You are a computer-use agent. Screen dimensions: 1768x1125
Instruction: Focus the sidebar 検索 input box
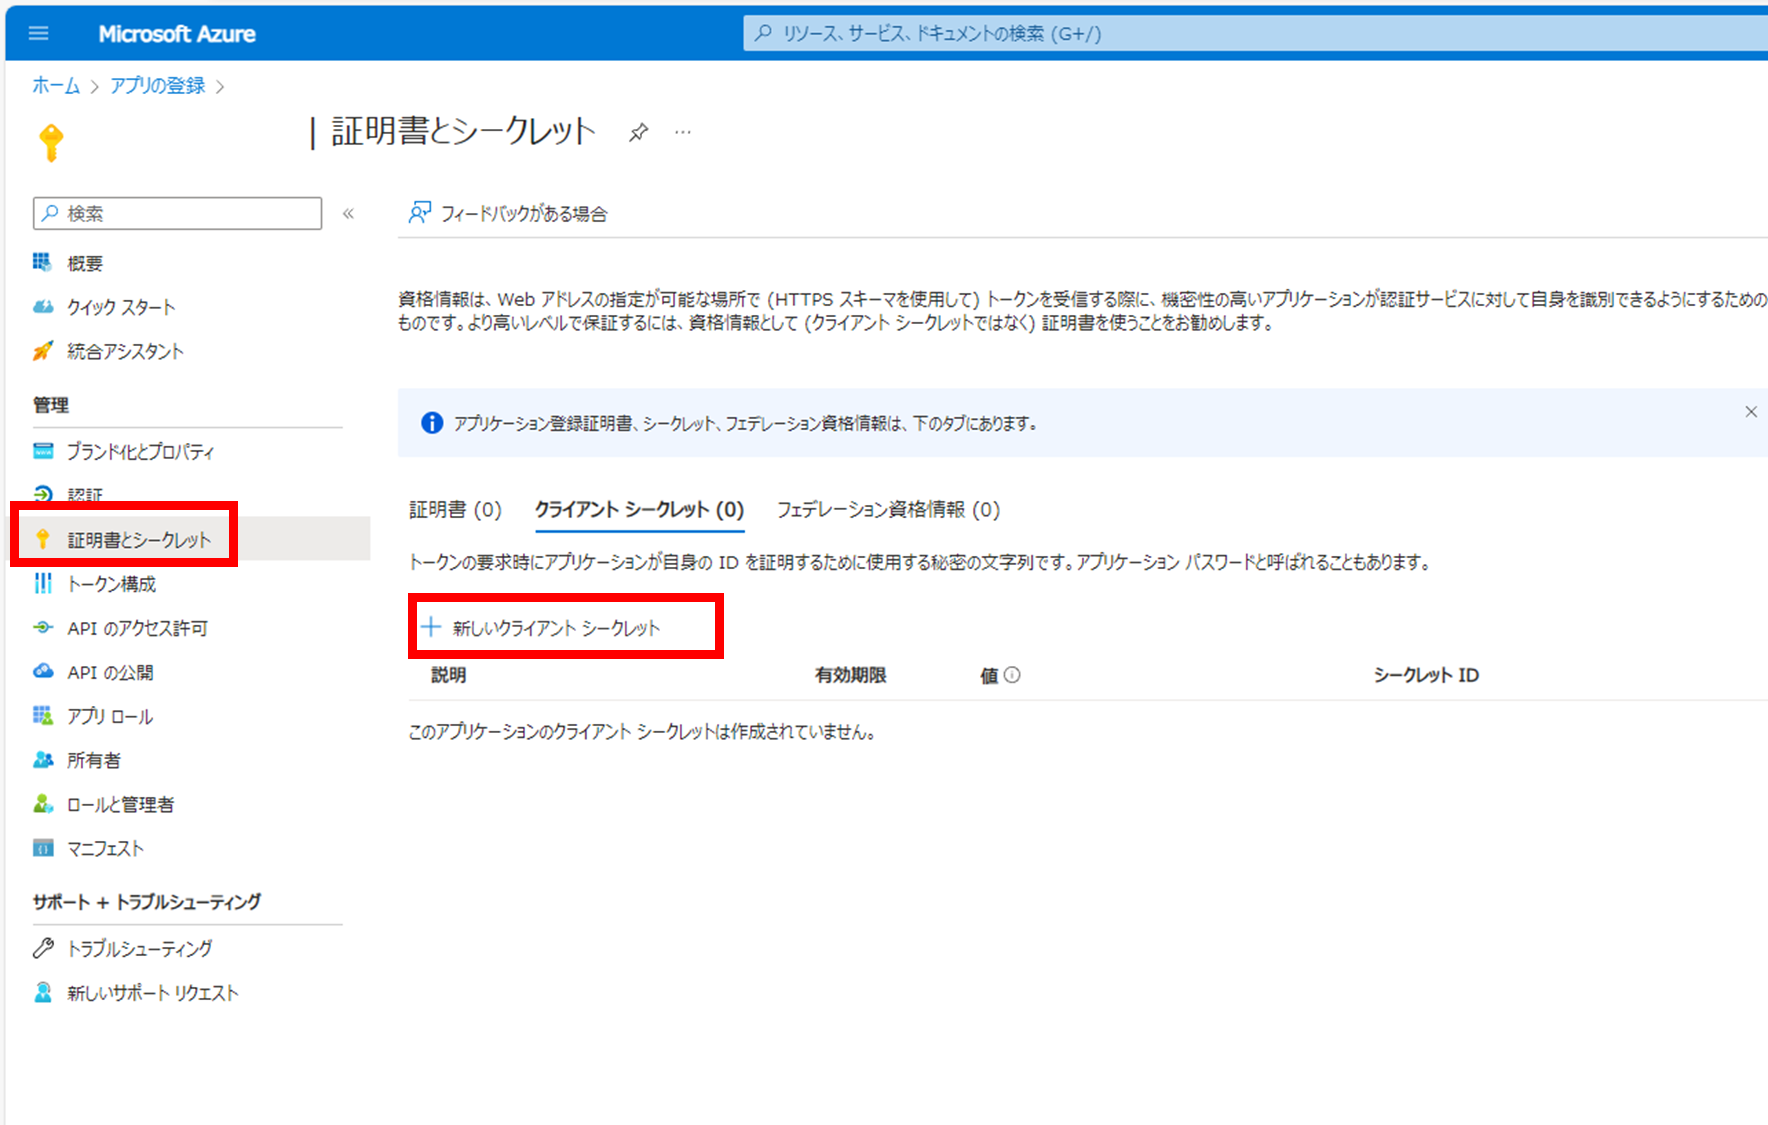click(178, 213)
